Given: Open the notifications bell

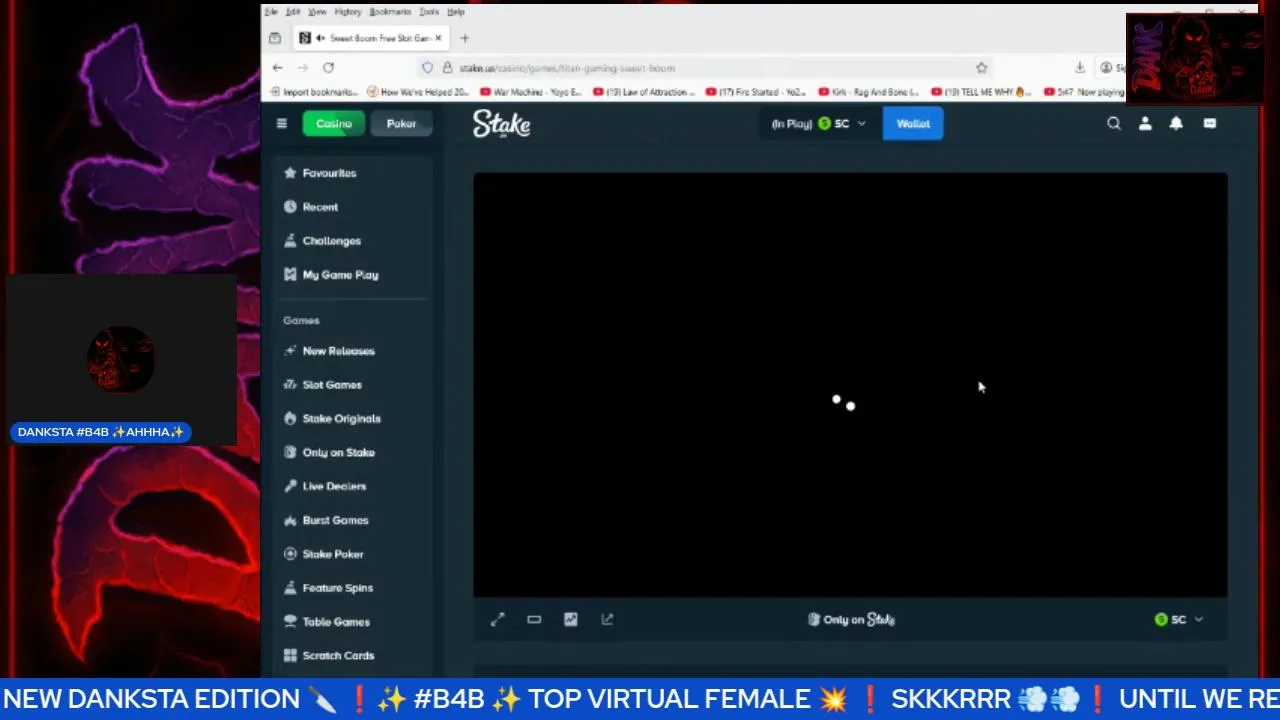Looking at the screenshot, I should [x=1176, y=124].
